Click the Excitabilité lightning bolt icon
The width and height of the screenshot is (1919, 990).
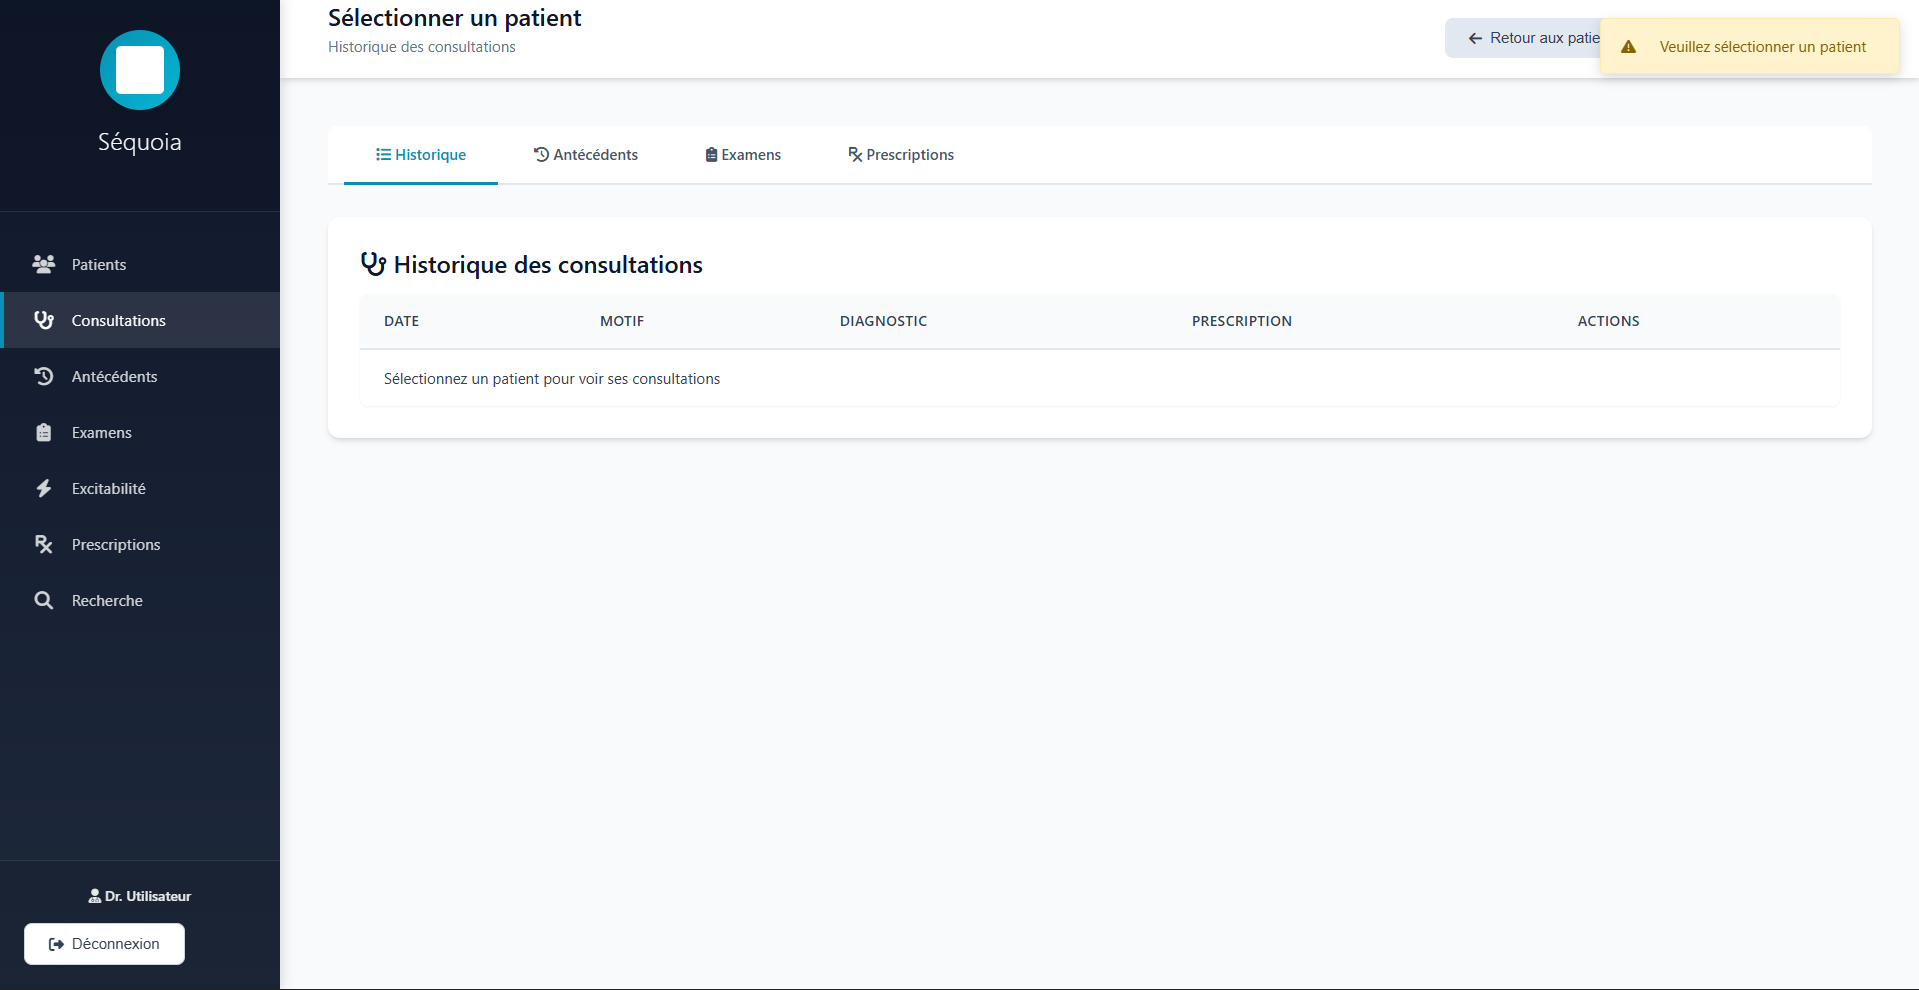44,488
